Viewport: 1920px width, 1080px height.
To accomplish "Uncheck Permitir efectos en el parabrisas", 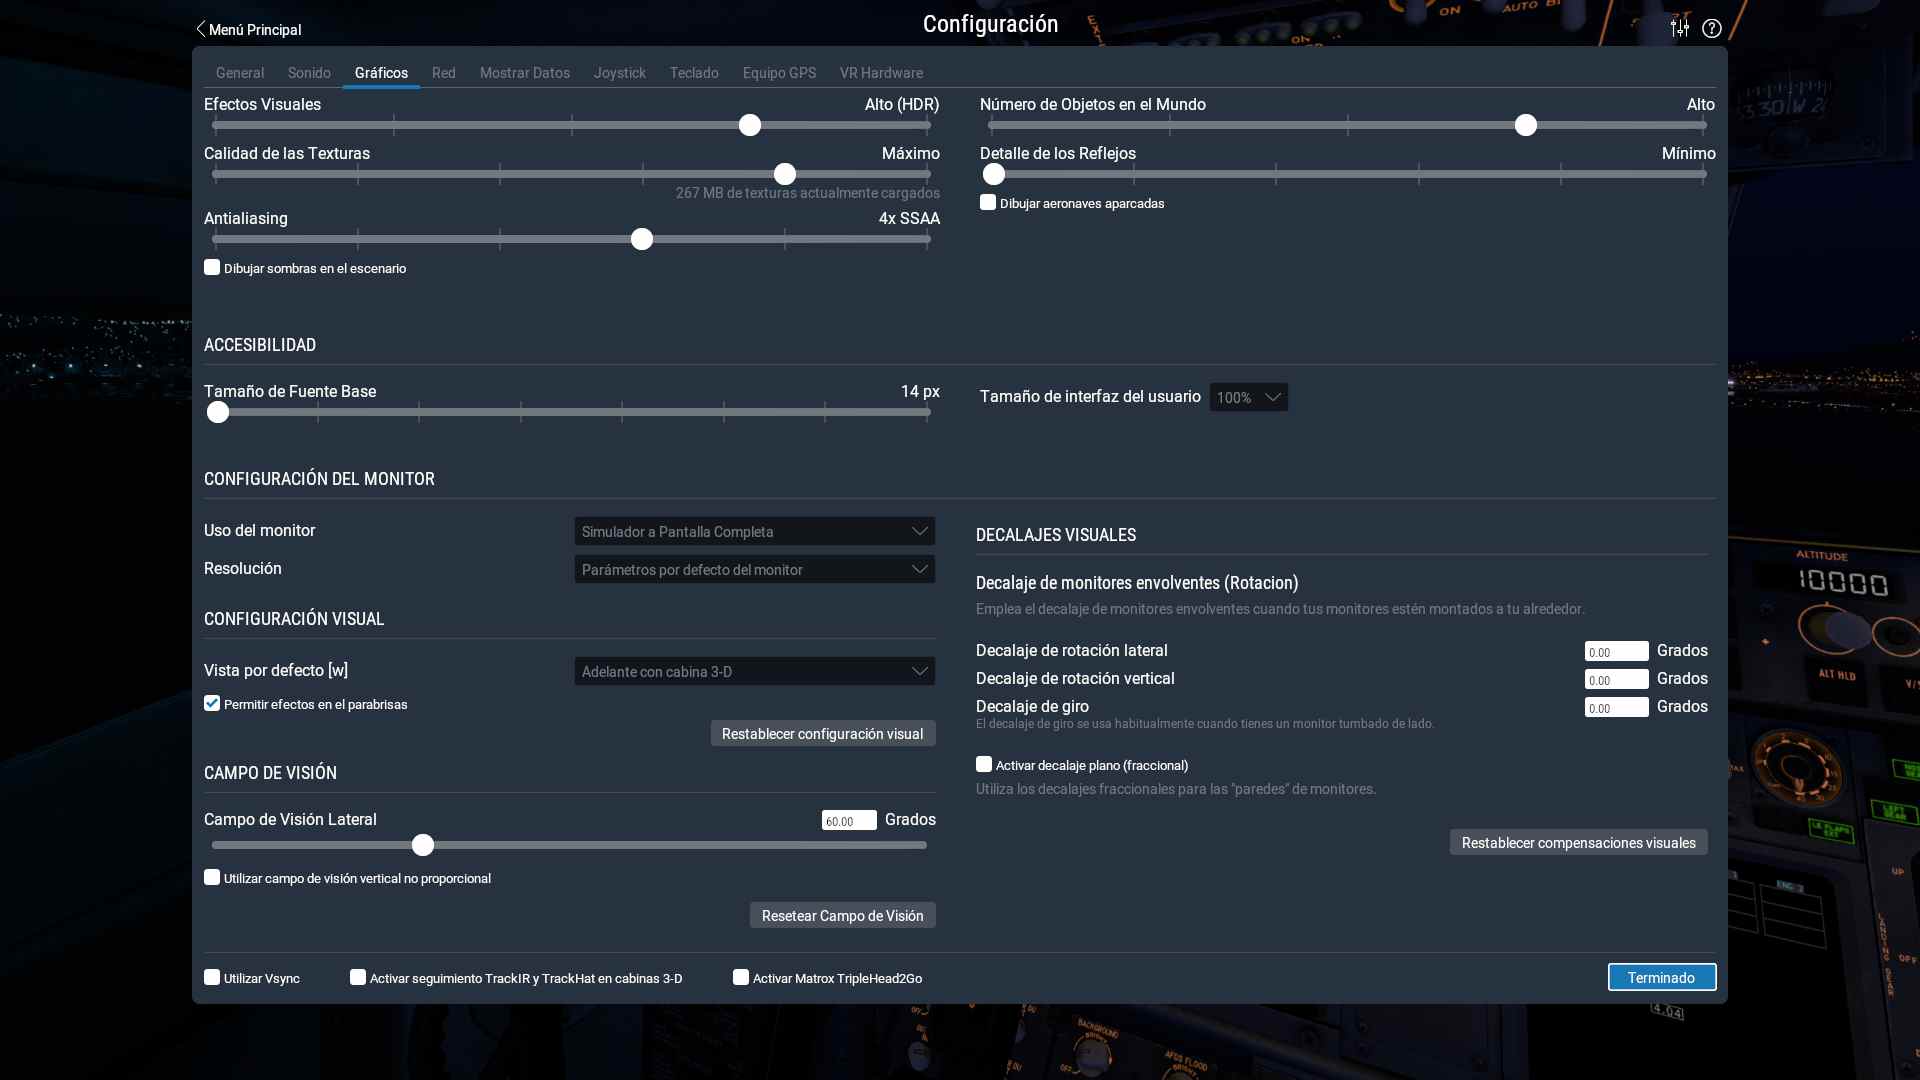I will point(212,703).
